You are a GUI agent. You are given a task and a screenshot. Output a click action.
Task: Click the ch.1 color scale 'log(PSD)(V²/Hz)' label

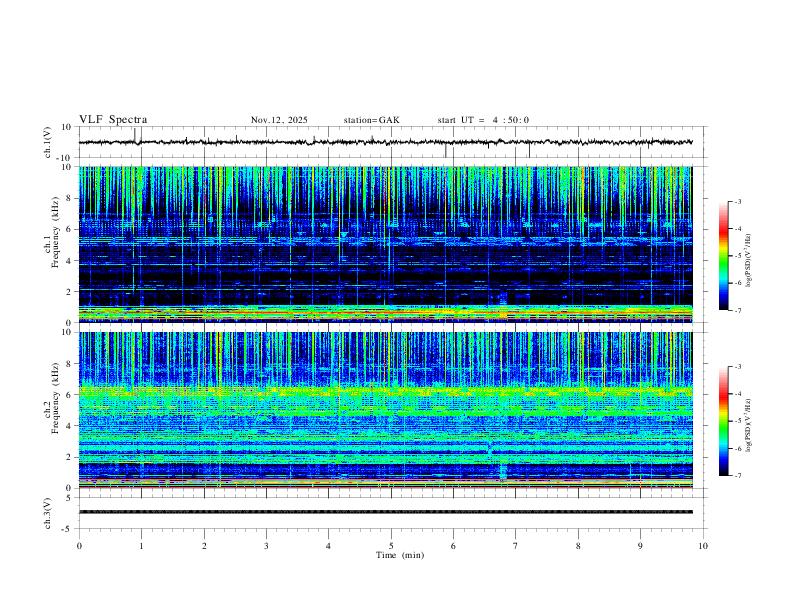749,260
